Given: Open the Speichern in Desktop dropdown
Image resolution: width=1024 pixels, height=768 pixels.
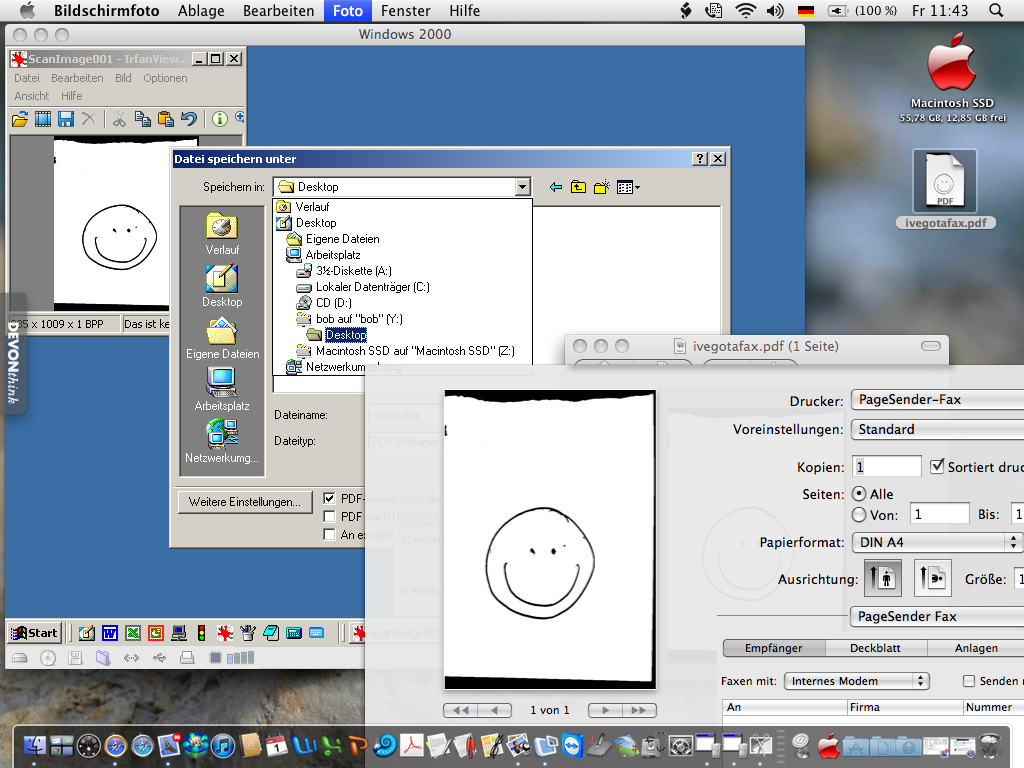Looking at the screenshot, I should pyautogui.click(x=522, y=187).
